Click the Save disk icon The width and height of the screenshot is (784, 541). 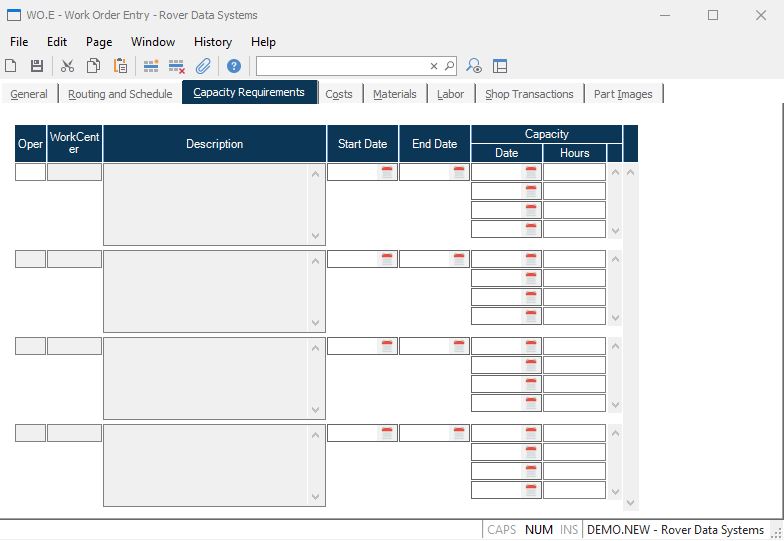(x=37, y=66)
